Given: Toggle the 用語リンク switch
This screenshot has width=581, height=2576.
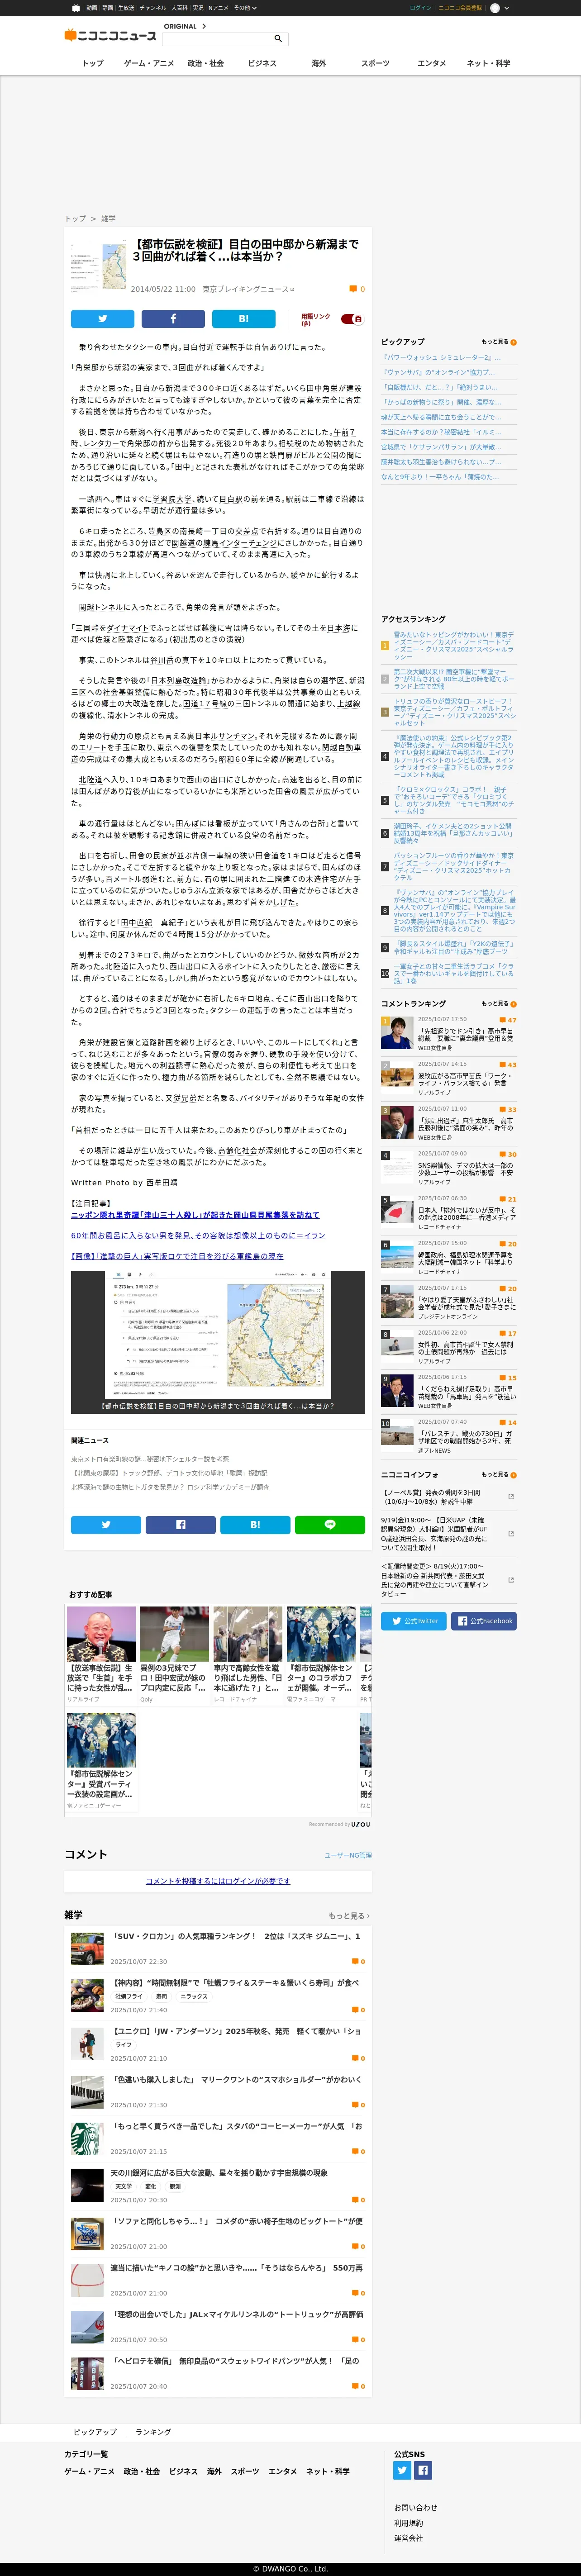Looking at the screenshot, I should point(351,319).
